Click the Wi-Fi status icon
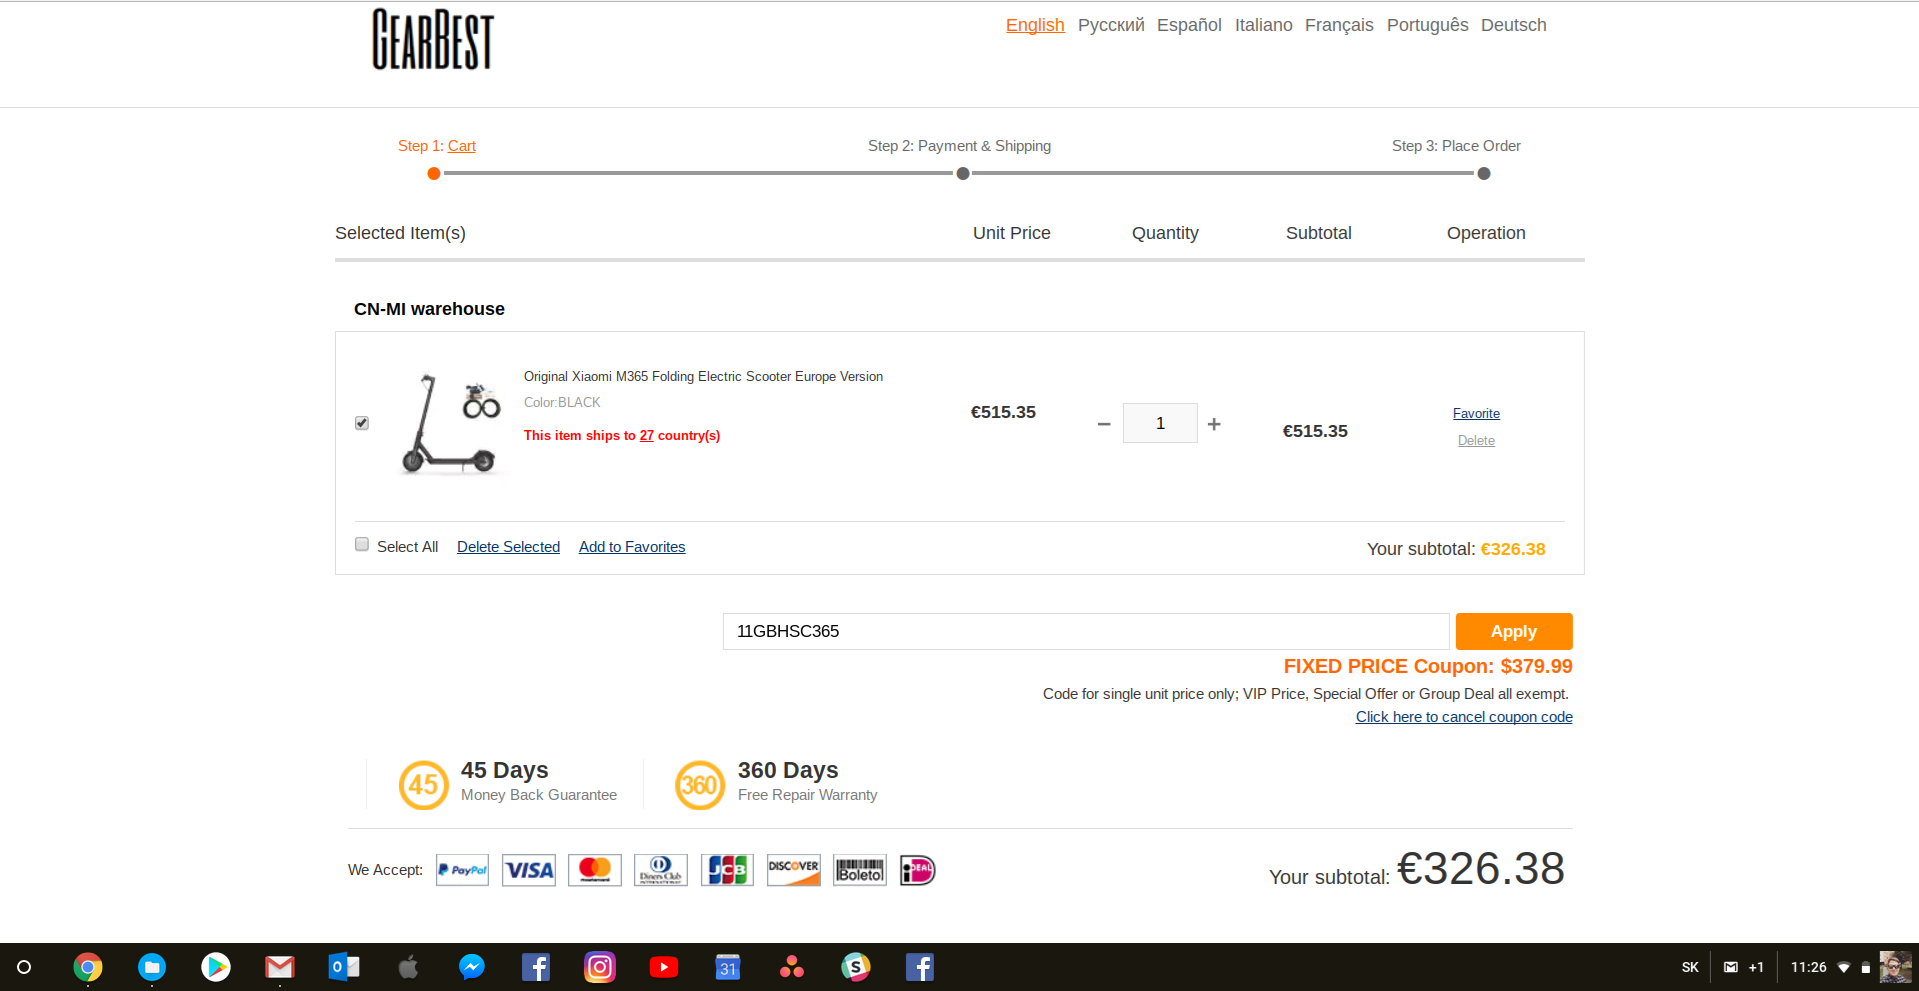 click(x=1844, y=967)
